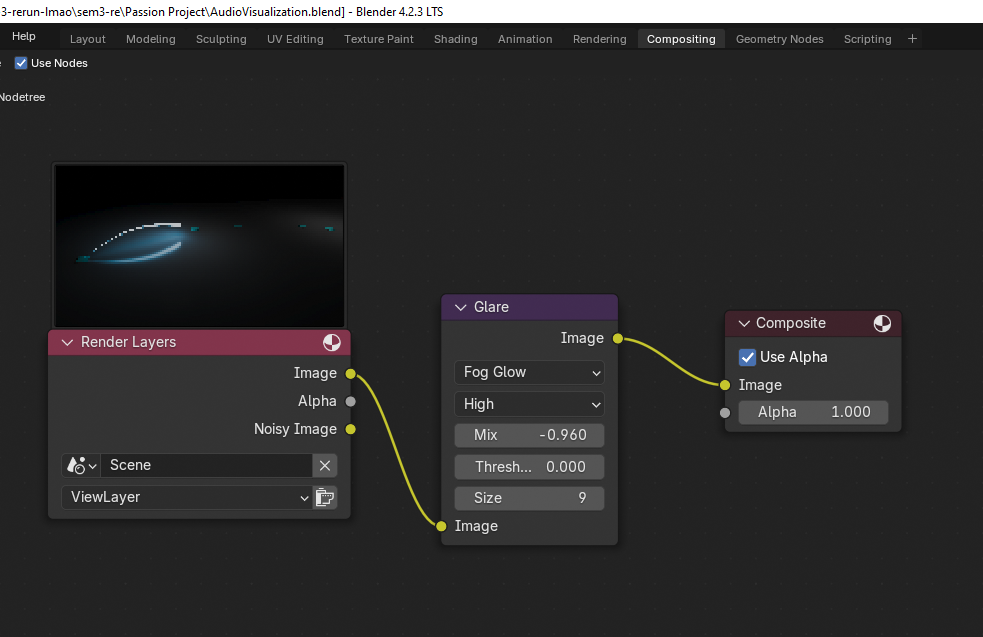Click the Glare node Image output socket
983x637 pixels.
point(618,339)
